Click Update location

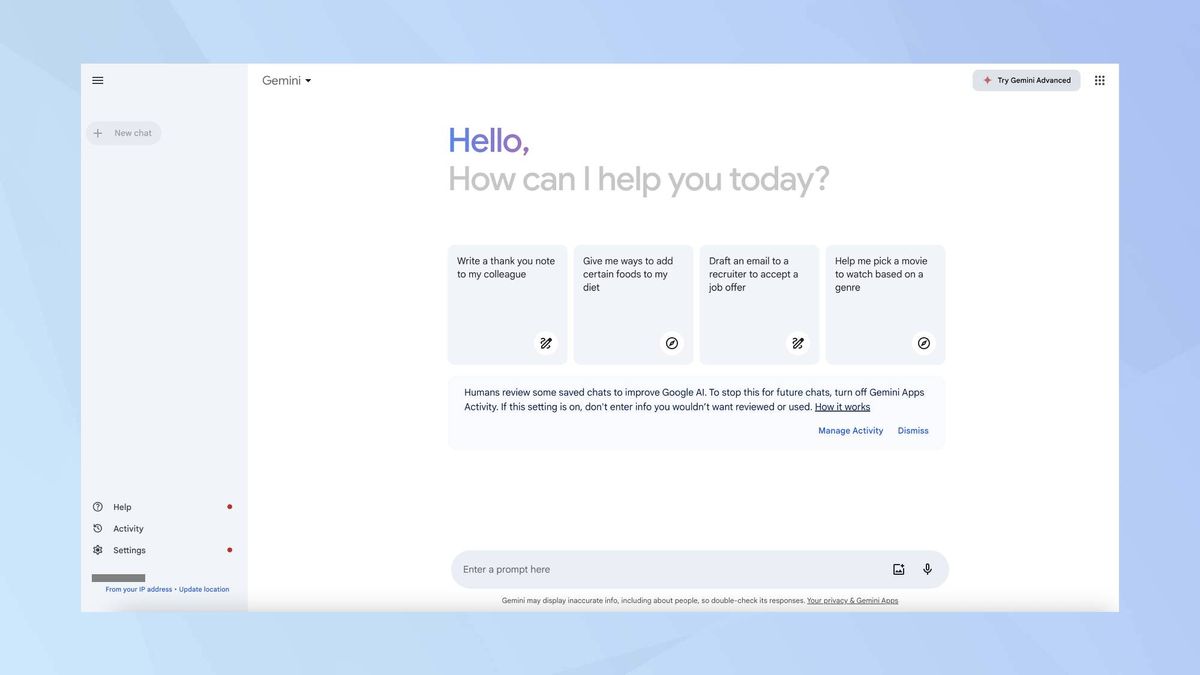point(203,589)
